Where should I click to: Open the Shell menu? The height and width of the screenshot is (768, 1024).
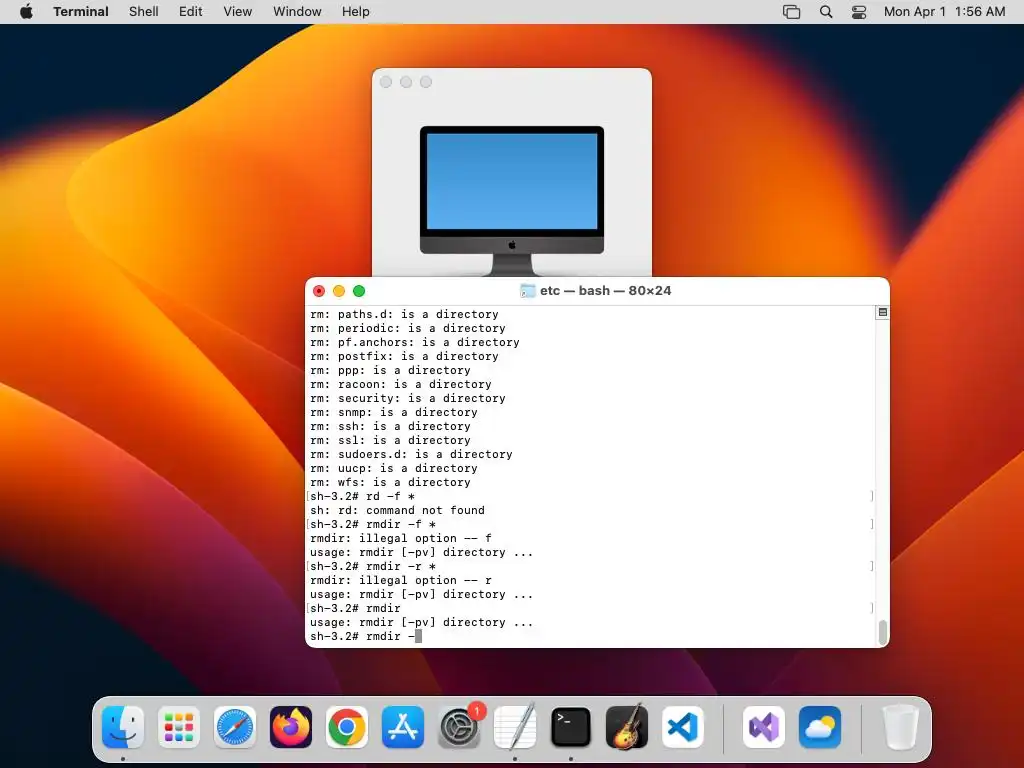[x=144, y=12]
